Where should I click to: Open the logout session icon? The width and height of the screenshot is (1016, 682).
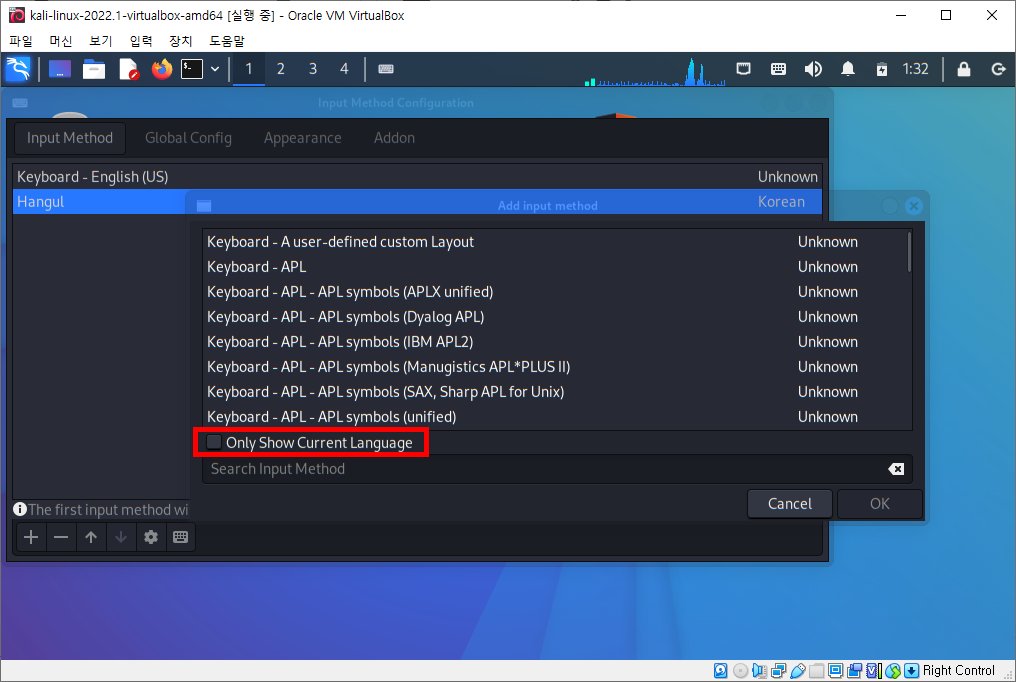(999, 69)
